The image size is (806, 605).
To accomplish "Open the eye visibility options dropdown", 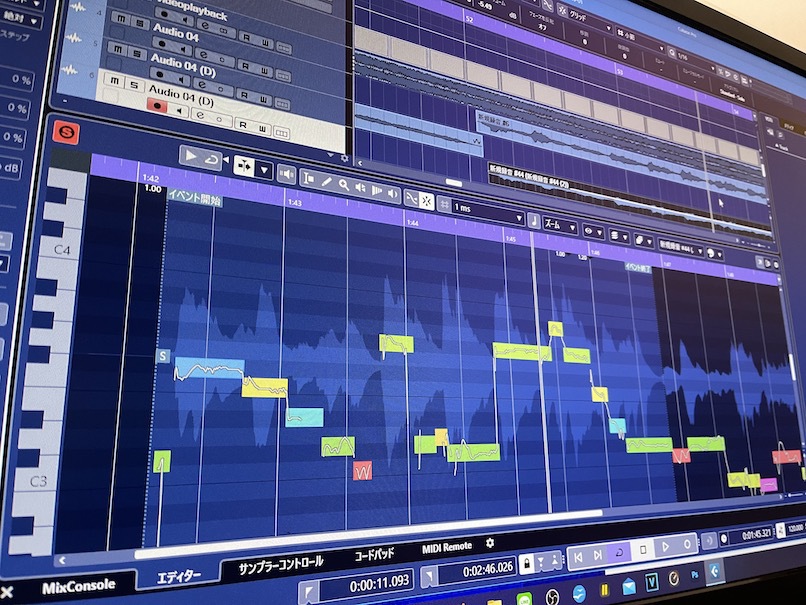I will click(x=593, y=232).
